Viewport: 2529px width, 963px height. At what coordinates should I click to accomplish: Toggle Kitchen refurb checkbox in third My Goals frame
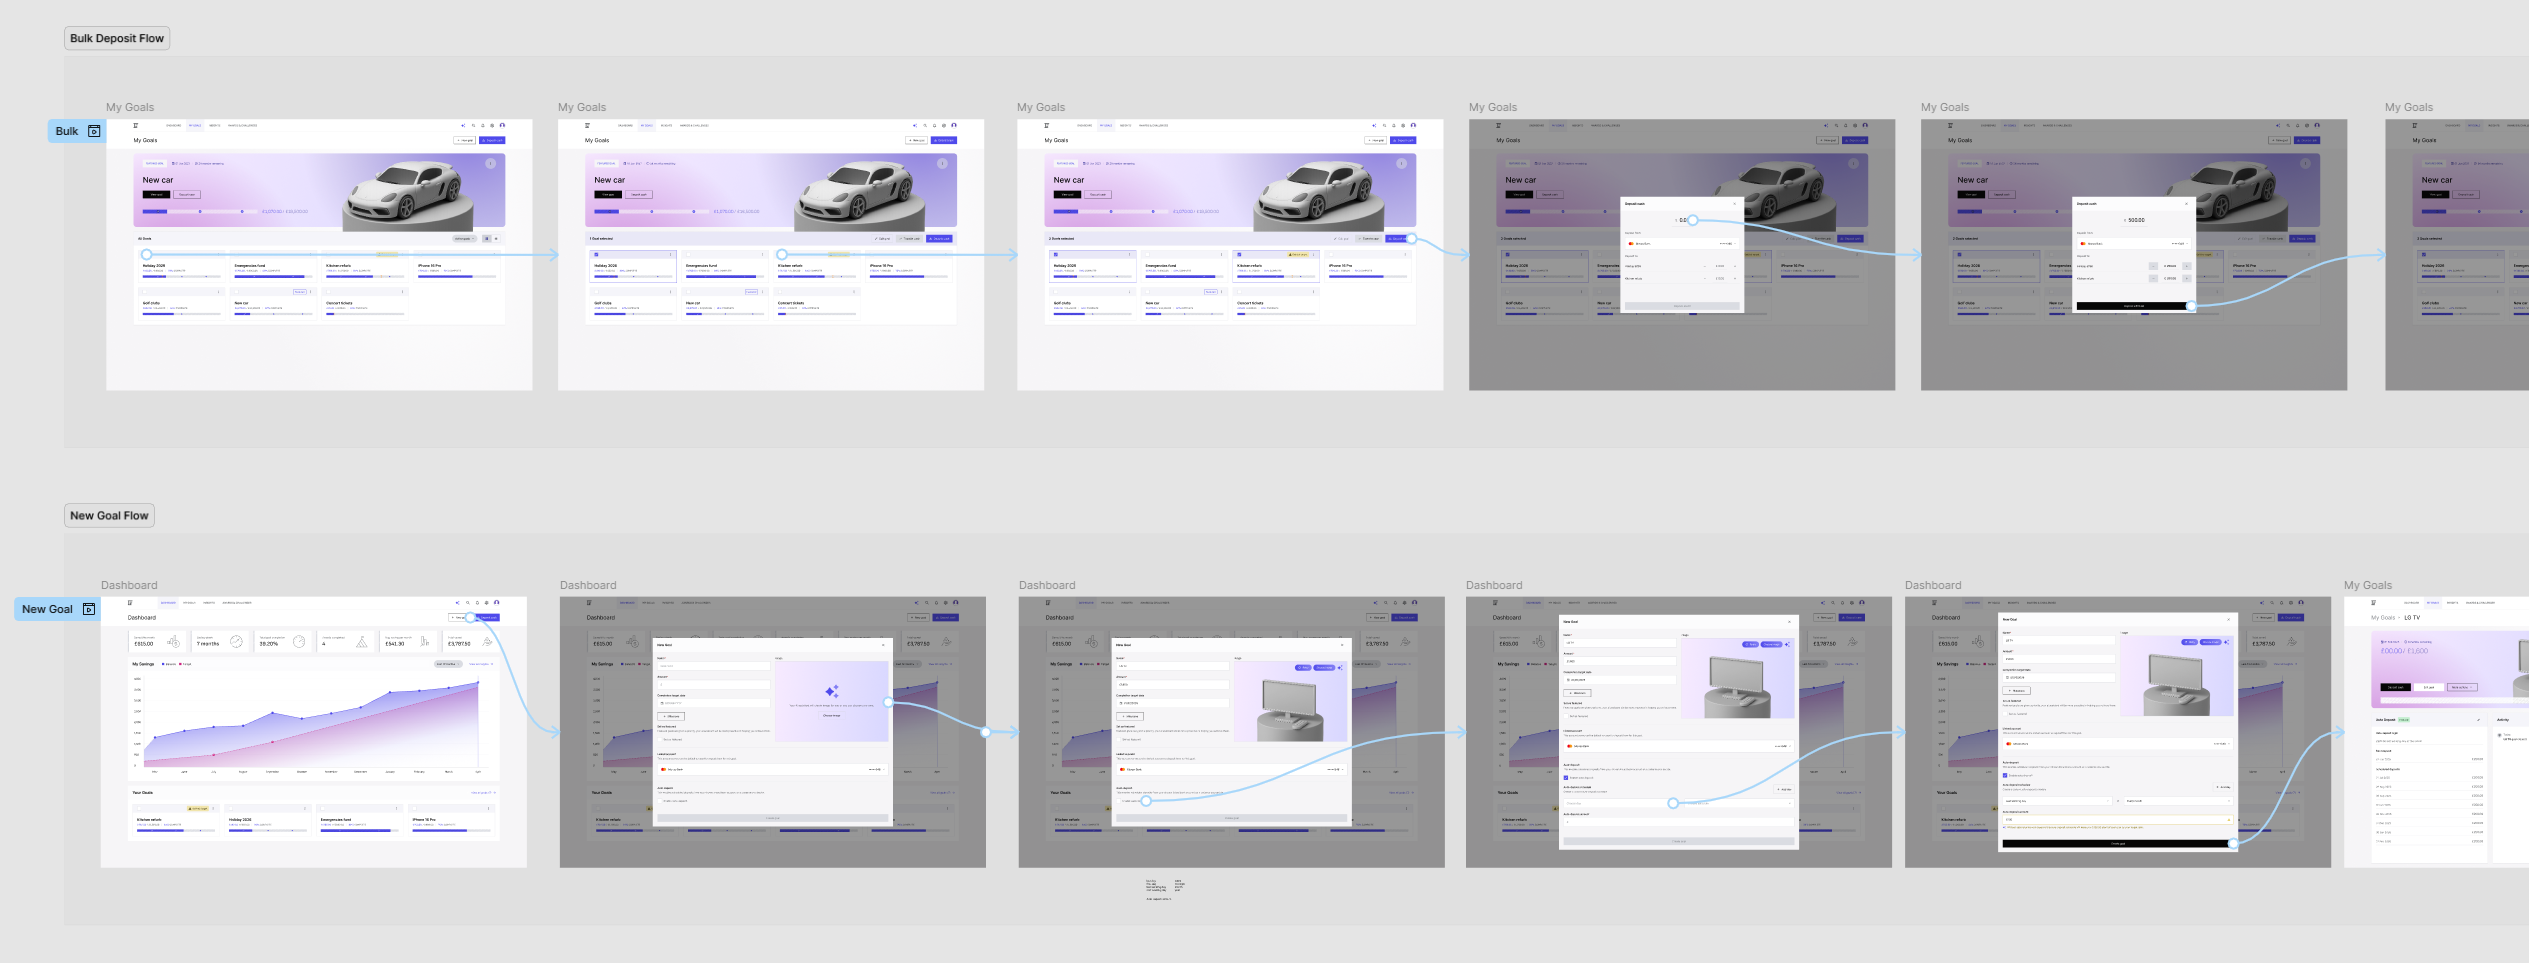(1239, 255)
